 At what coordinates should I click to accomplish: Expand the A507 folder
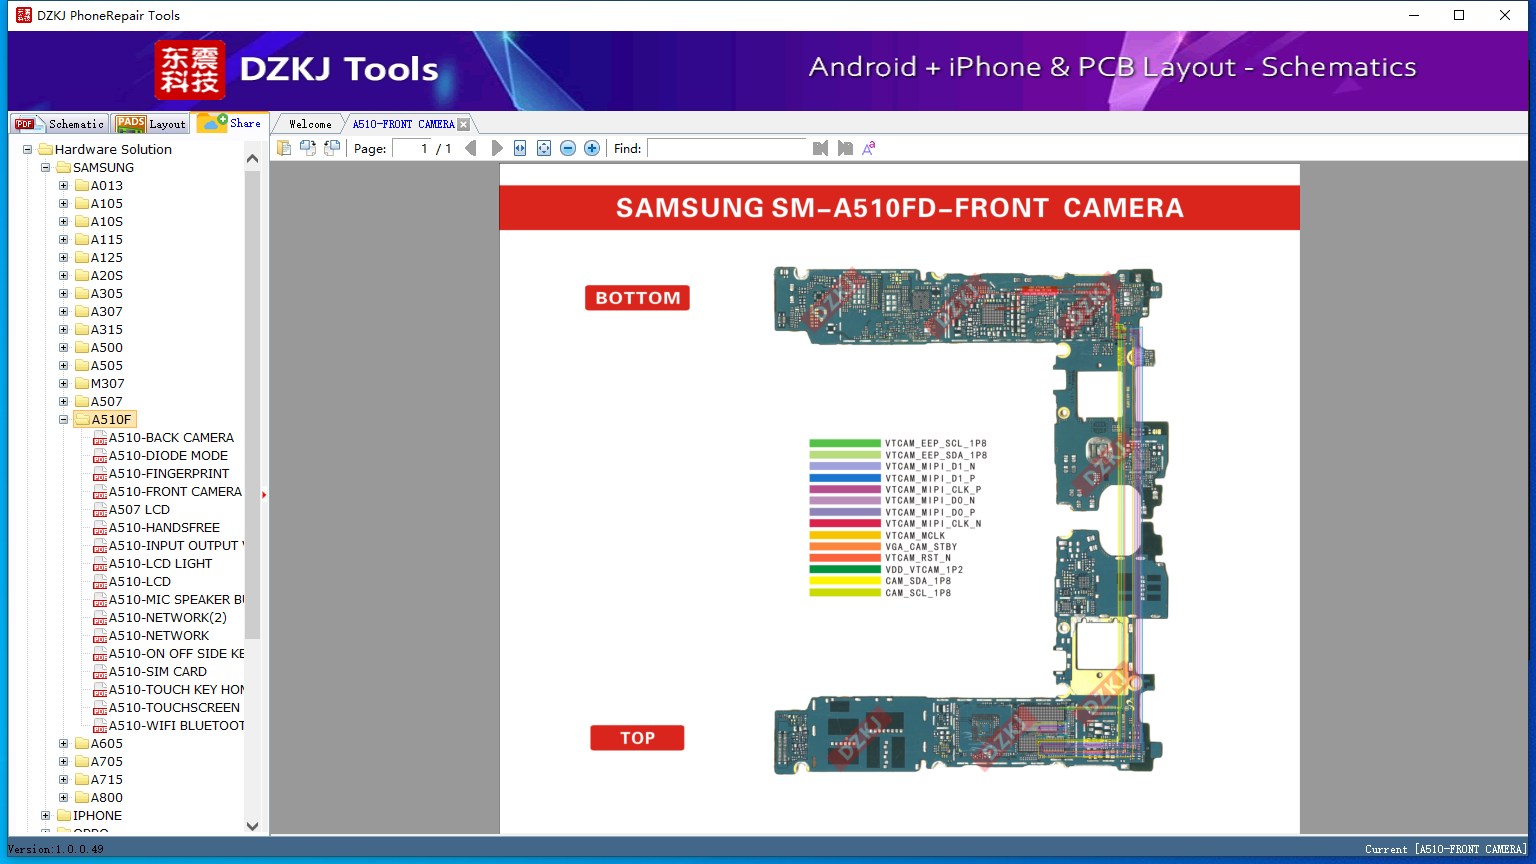point(64,401)
